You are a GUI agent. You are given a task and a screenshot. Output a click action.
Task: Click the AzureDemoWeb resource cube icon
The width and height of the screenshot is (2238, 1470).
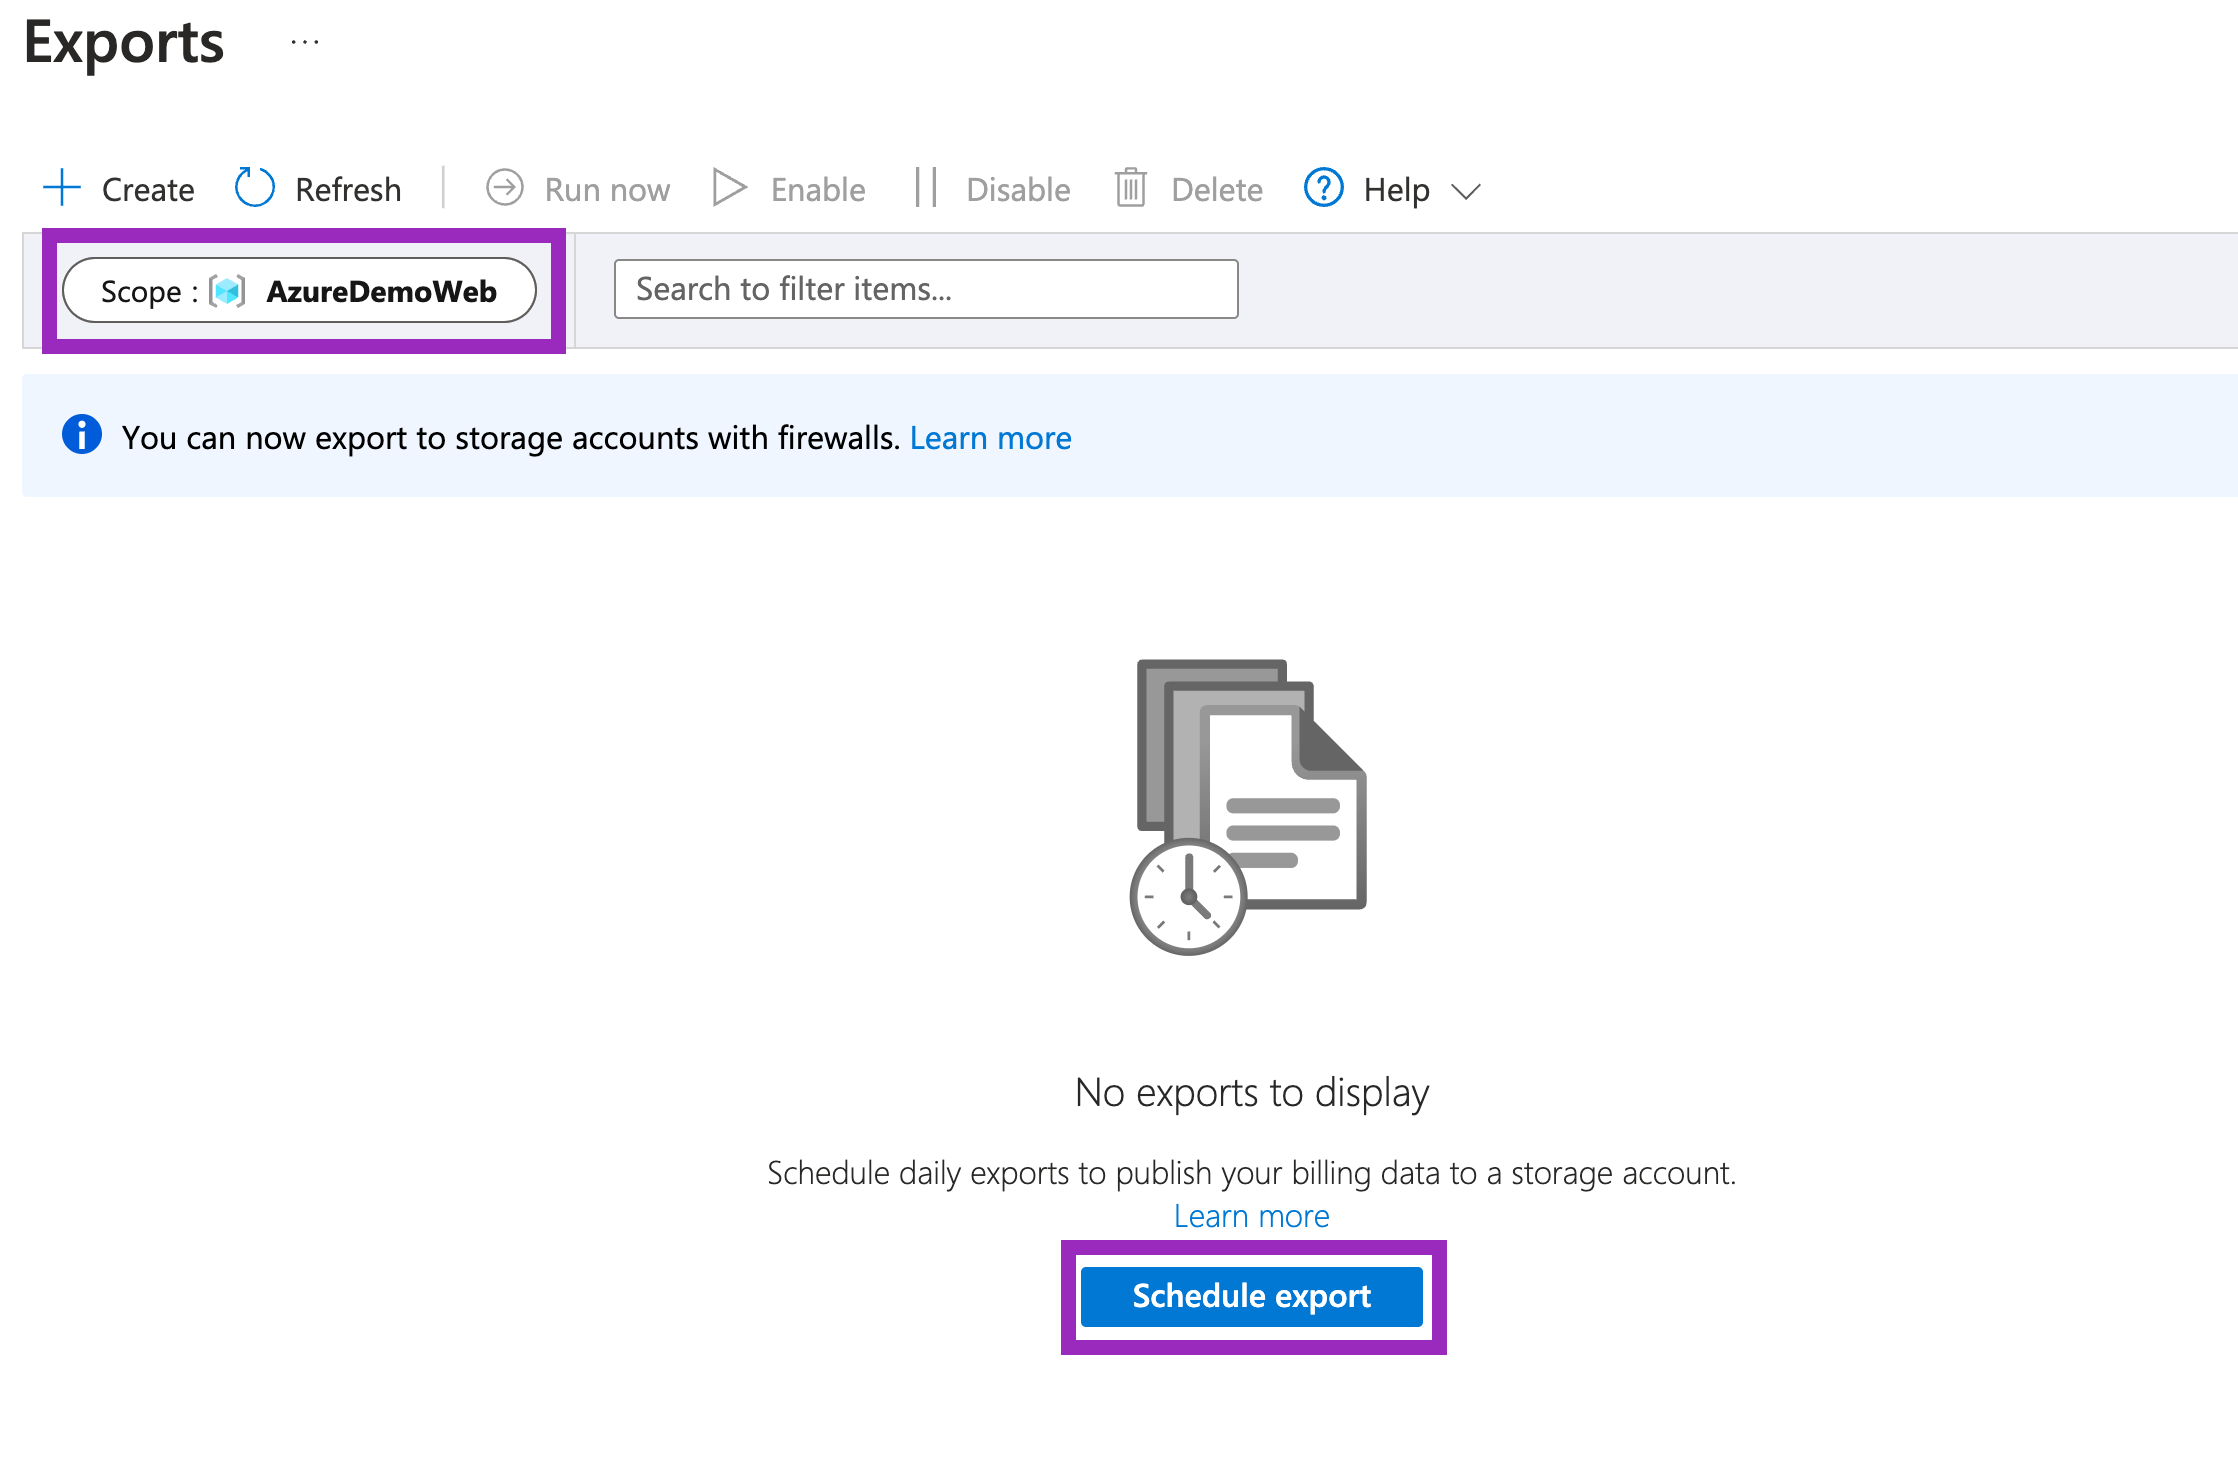(x=227, y=291)
